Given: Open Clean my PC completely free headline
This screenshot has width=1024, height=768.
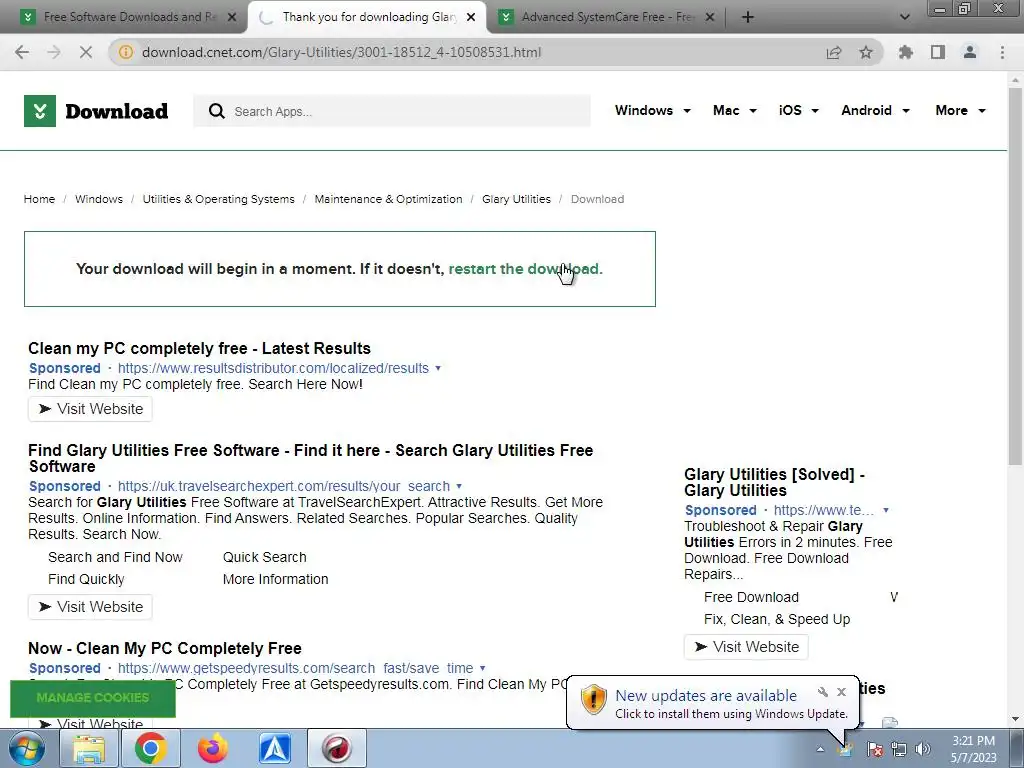Looking at the screenshot, I should 199,348.
